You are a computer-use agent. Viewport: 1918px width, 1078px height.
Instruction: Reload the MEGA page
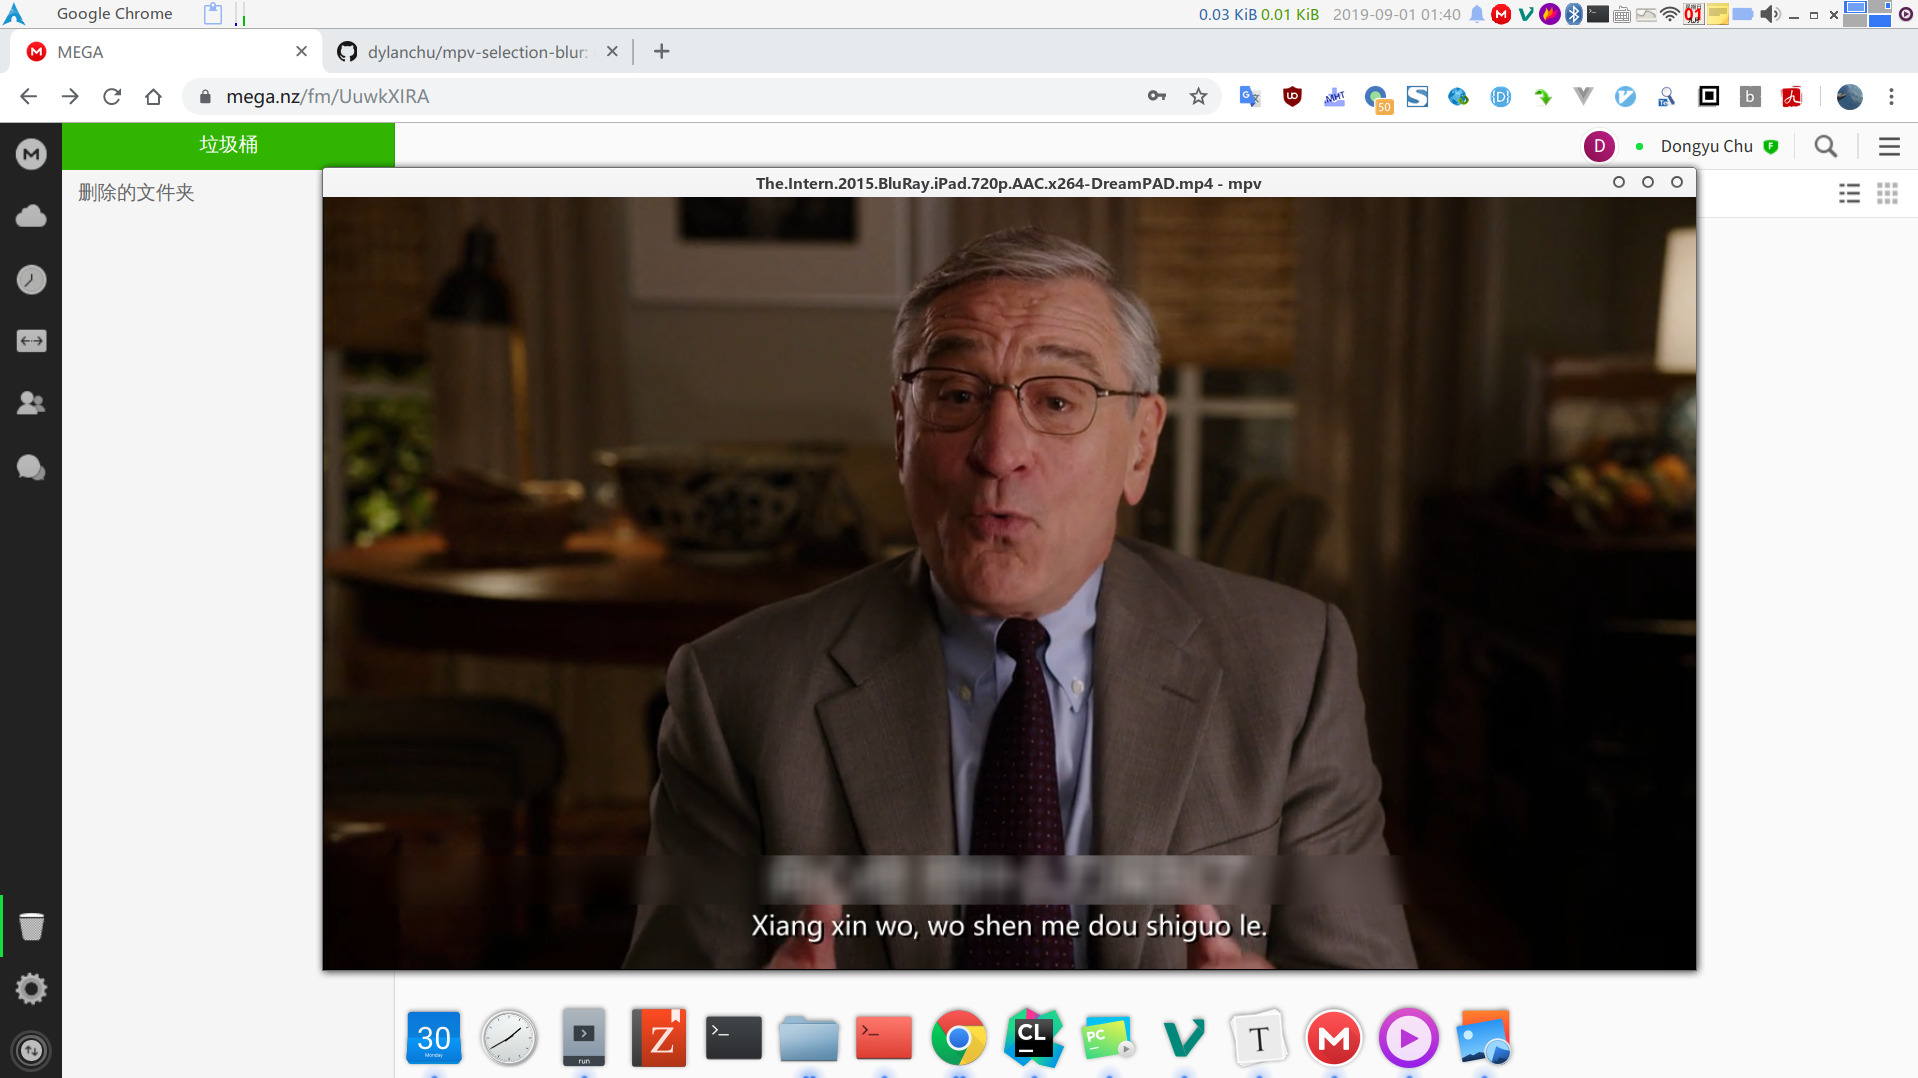pyautogui.click(x=112, y=96)
